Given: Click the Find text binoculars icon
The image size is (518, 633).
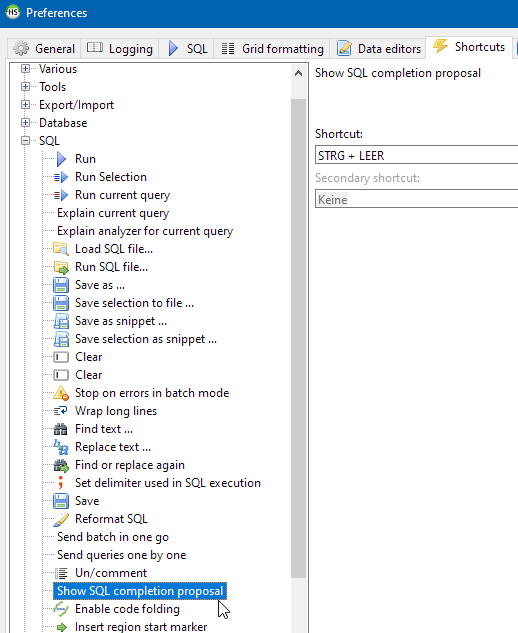Looking at the screenshot, I should pos(61,429).
